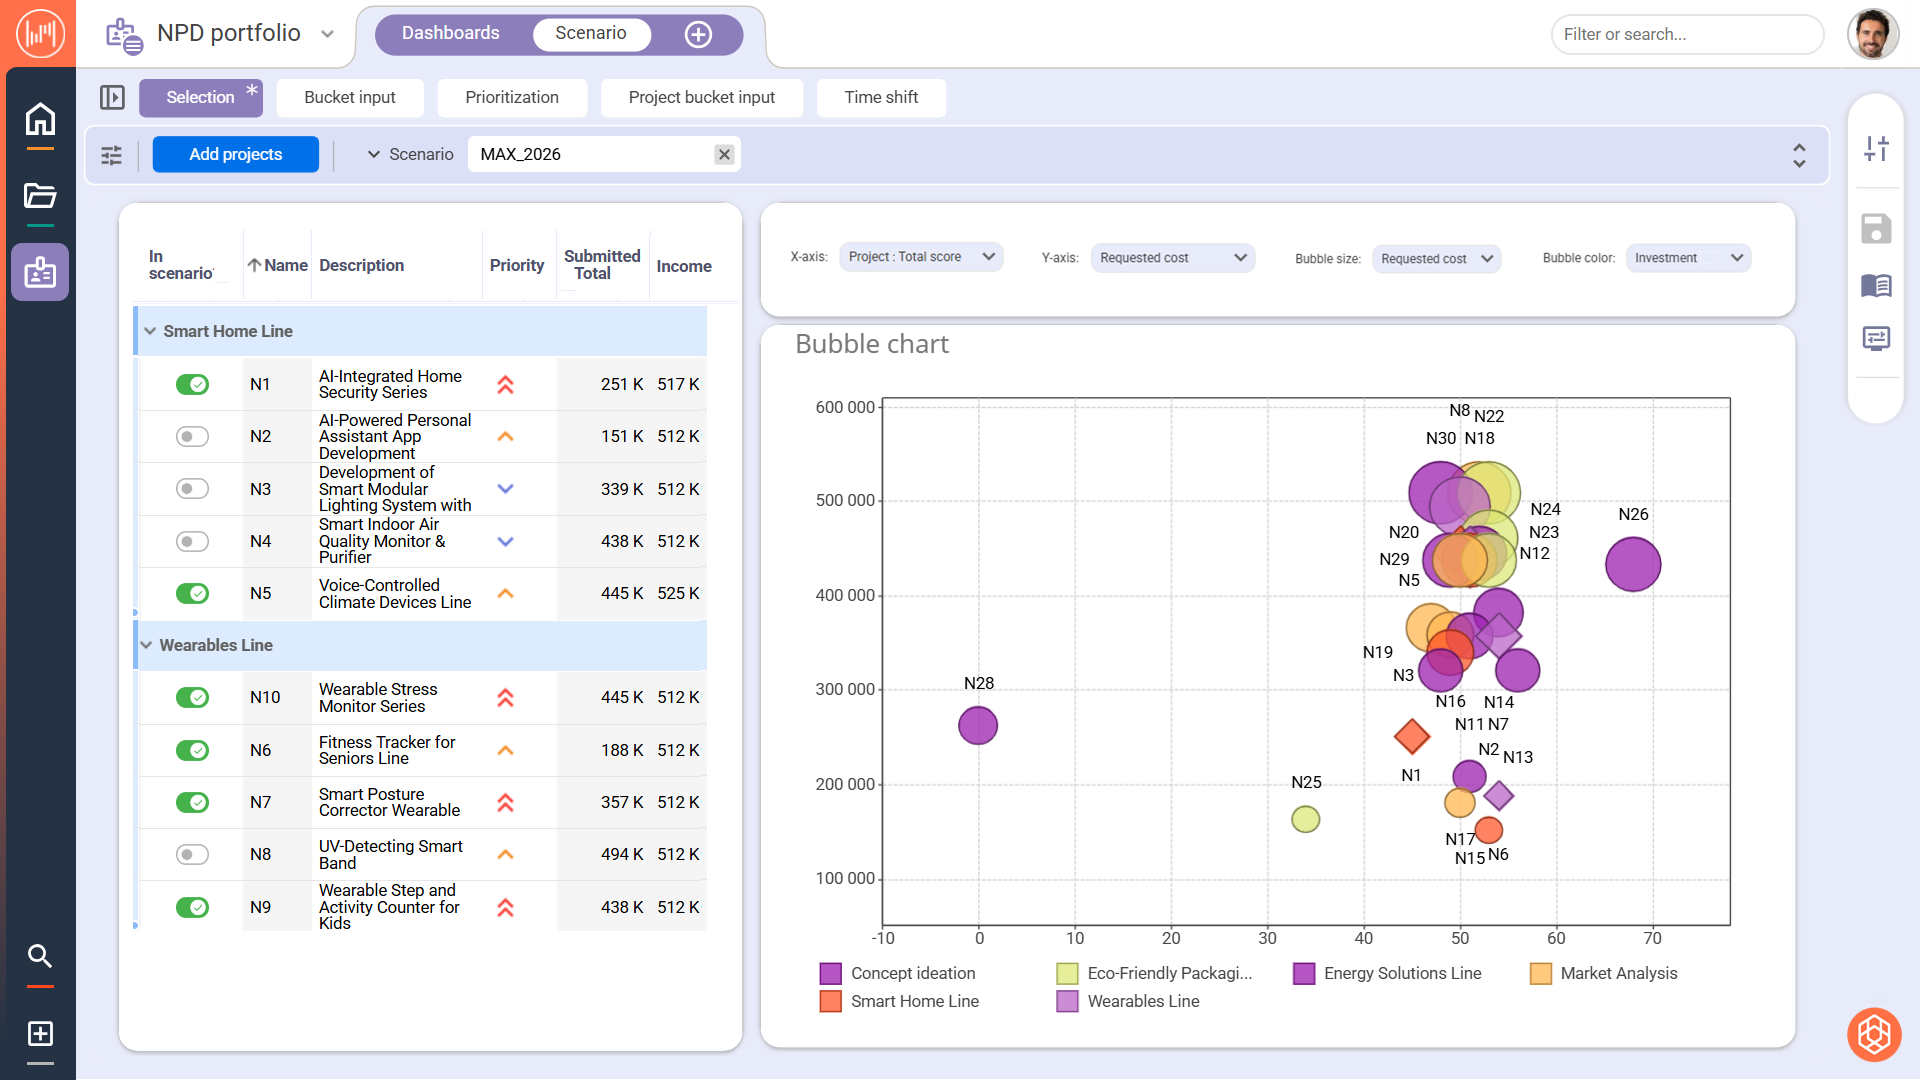
Task: Click N3 priority down chevron
Action: point(506,489)
